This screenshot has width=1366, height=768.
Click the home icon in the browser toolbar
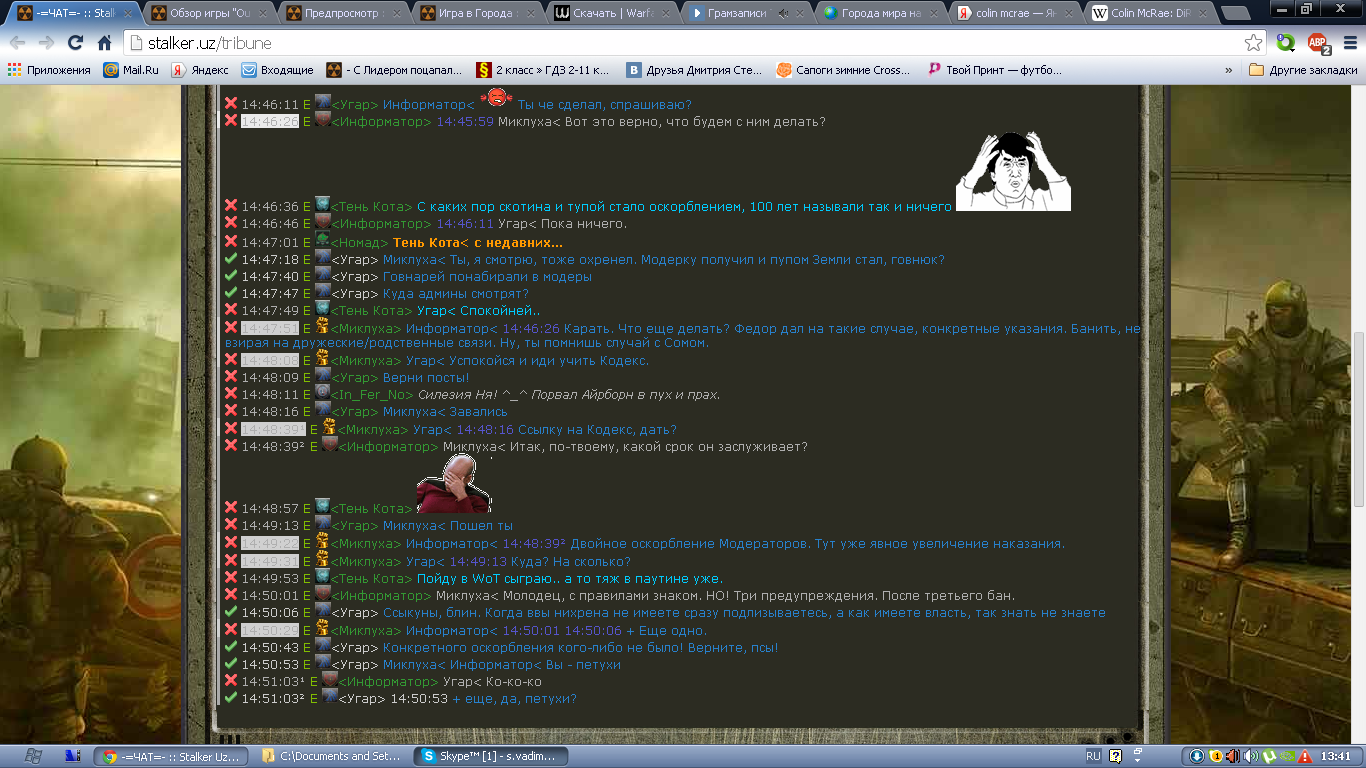click(x=104, y=43)
